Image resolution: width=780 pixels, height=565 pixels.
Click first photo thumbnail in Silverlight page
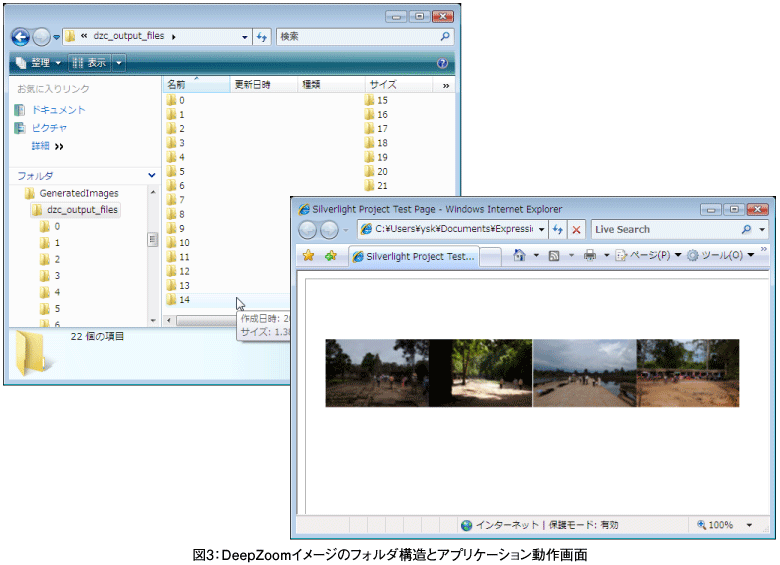click(x=377, y=373)
